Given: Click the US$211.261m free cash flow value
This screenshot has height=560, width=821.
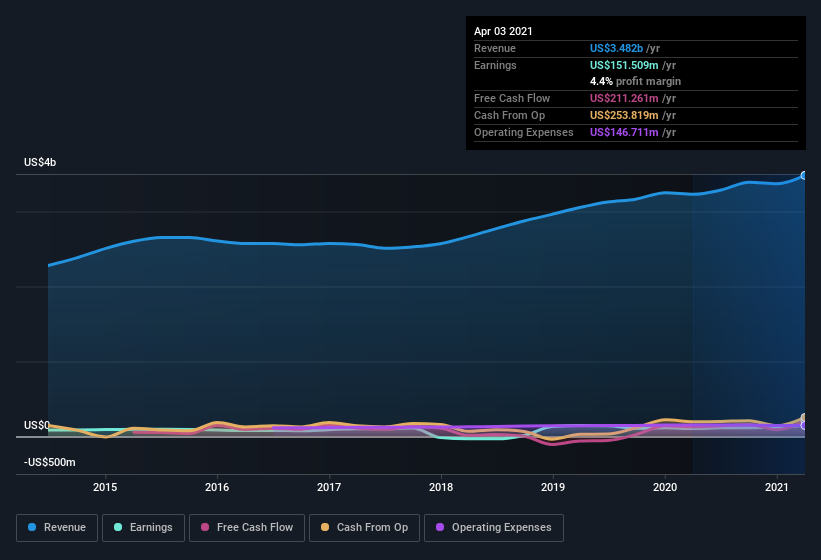Looking at the screenshot, I should coord(624,98).
